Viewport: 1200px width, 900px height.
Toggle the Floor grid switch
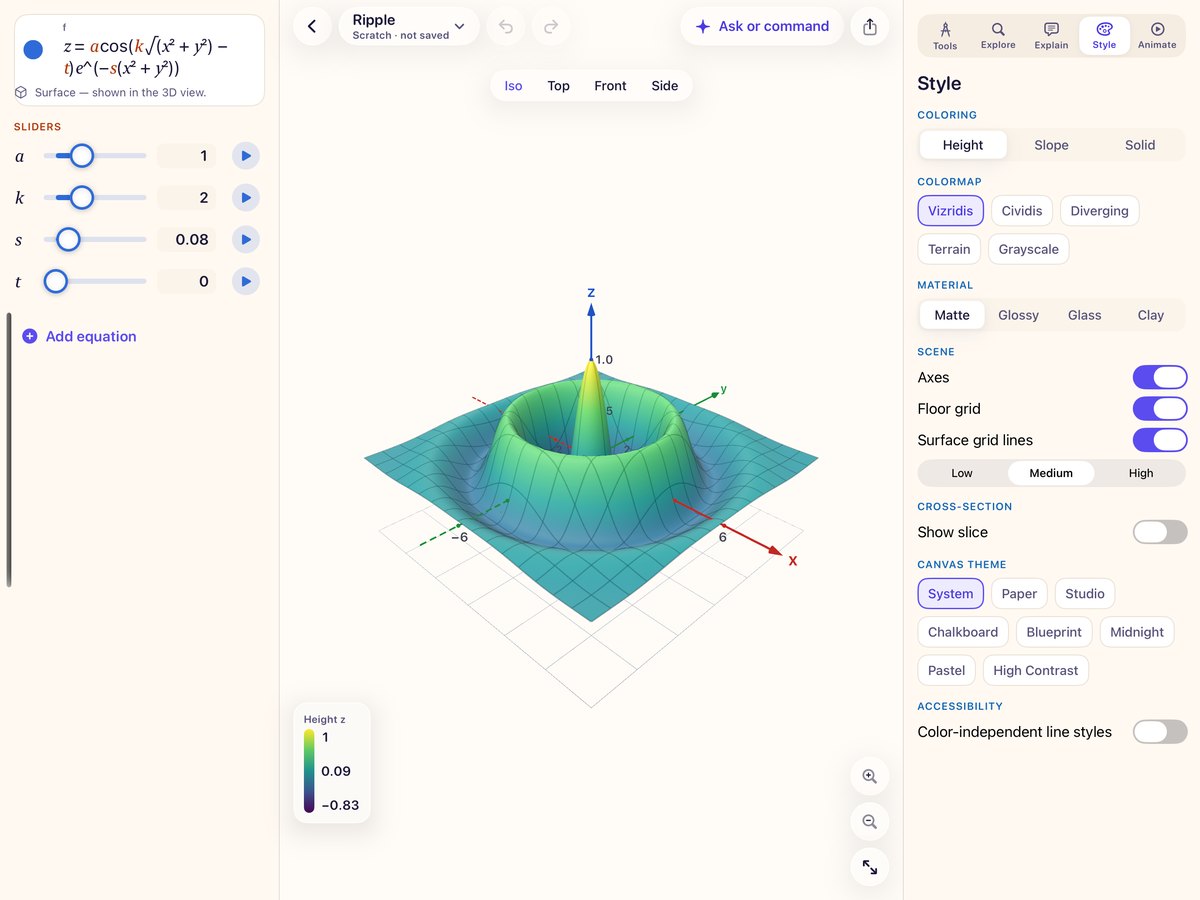point(1160,409)
